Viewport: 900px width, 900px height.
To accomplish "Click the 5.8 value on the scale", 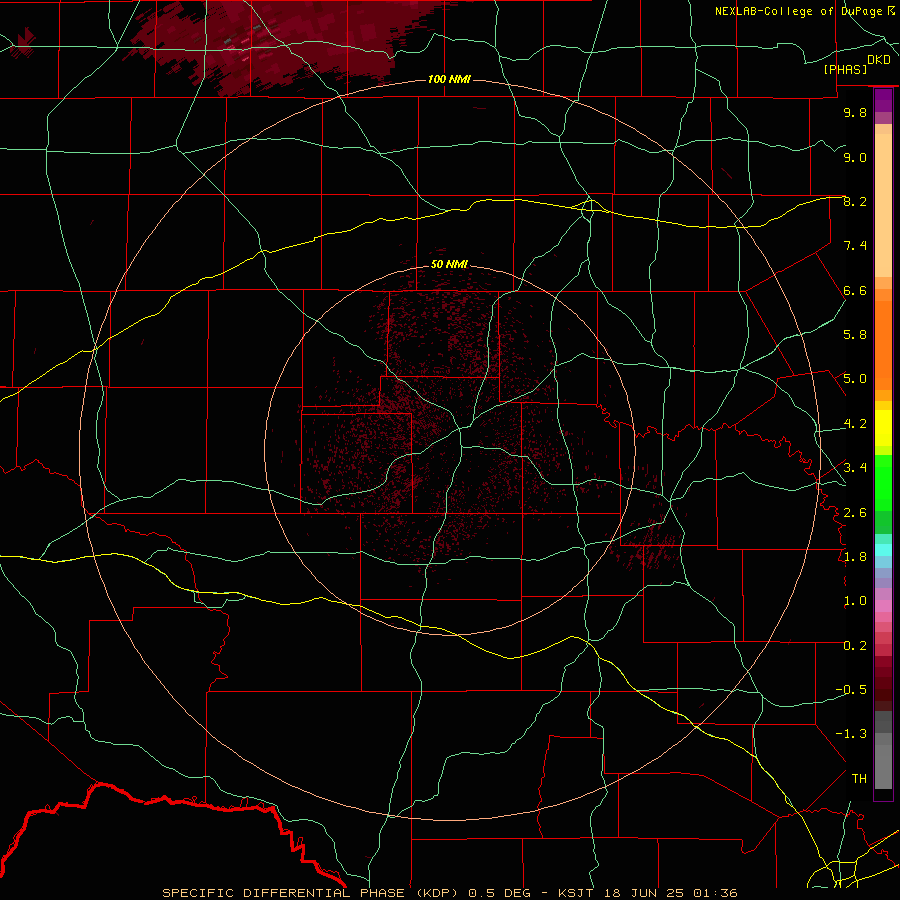I will (x=855, y=335).
